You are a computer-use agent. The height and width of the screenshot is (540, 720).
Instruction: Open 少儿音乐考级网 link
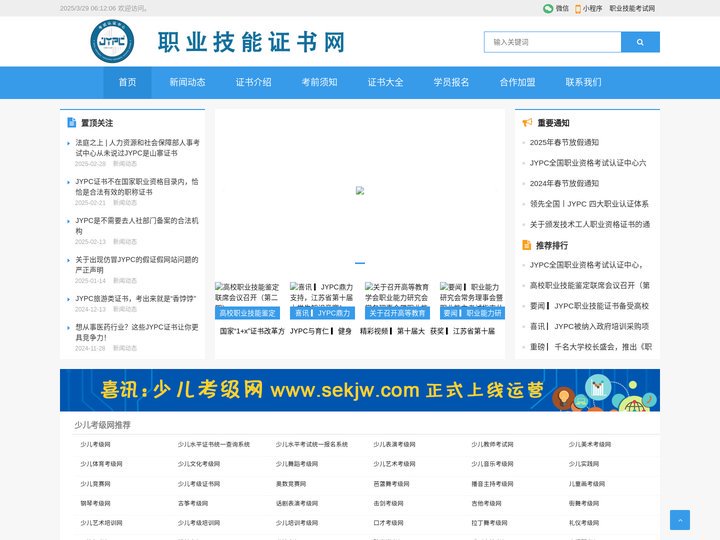pos(492,464)
